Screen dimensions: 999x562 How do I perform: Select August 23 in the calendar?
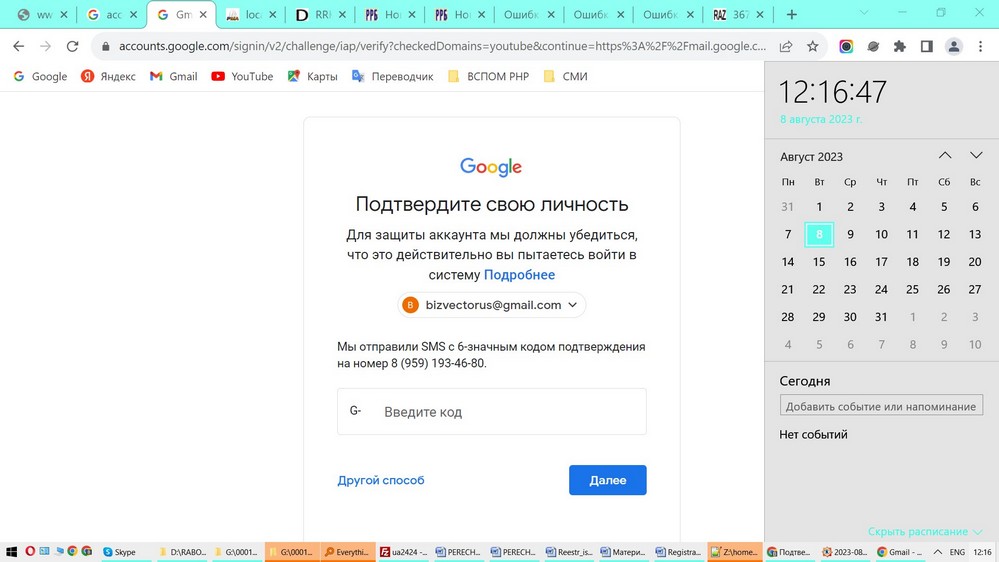click(850, 289)
